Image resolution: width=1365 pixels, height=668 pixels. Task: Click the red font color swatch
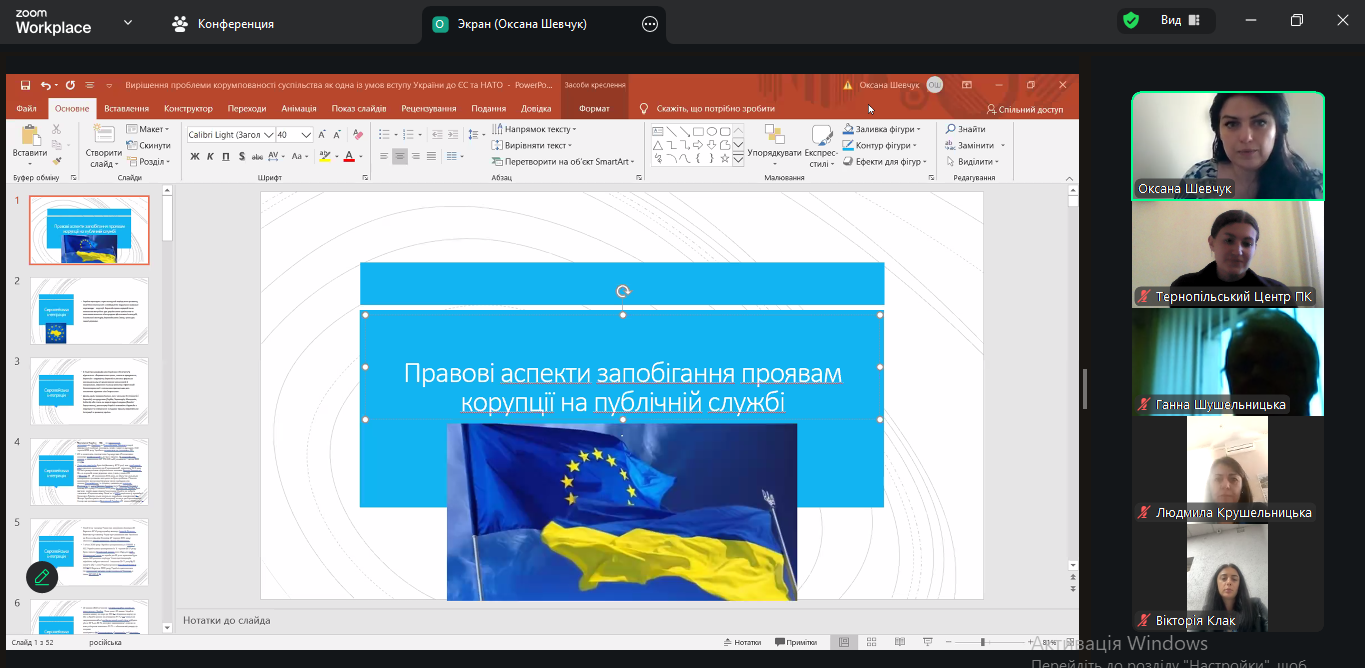click(x=349, y=157)
